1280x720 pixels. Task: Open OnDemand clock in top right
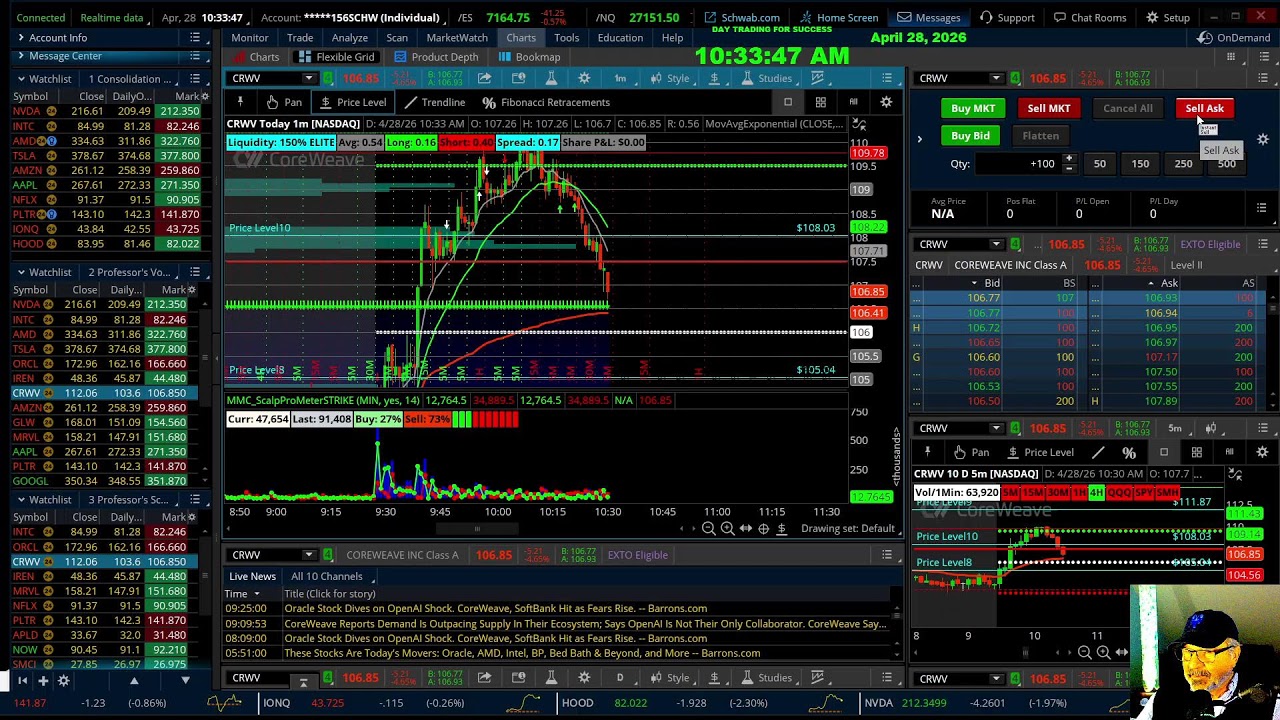[x=1236, y=38]
